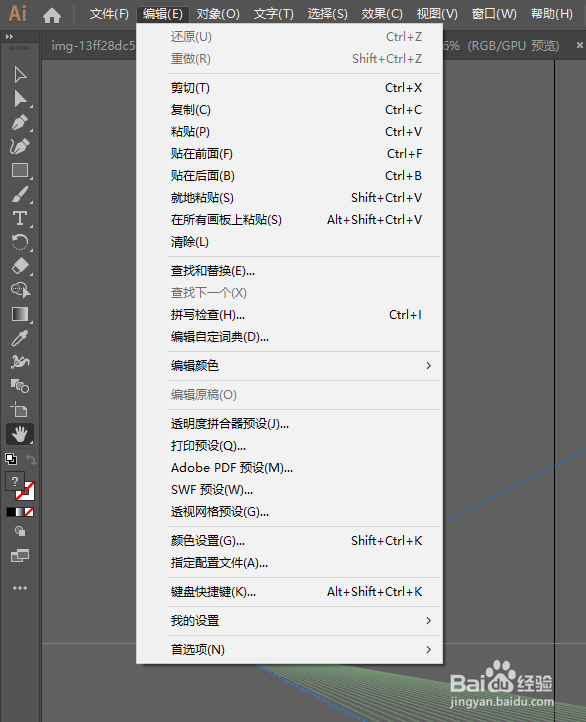Screen dimensions: 586x722
Task: Choose 粘贴(P) menu item
Action: (x=289, y=132)
